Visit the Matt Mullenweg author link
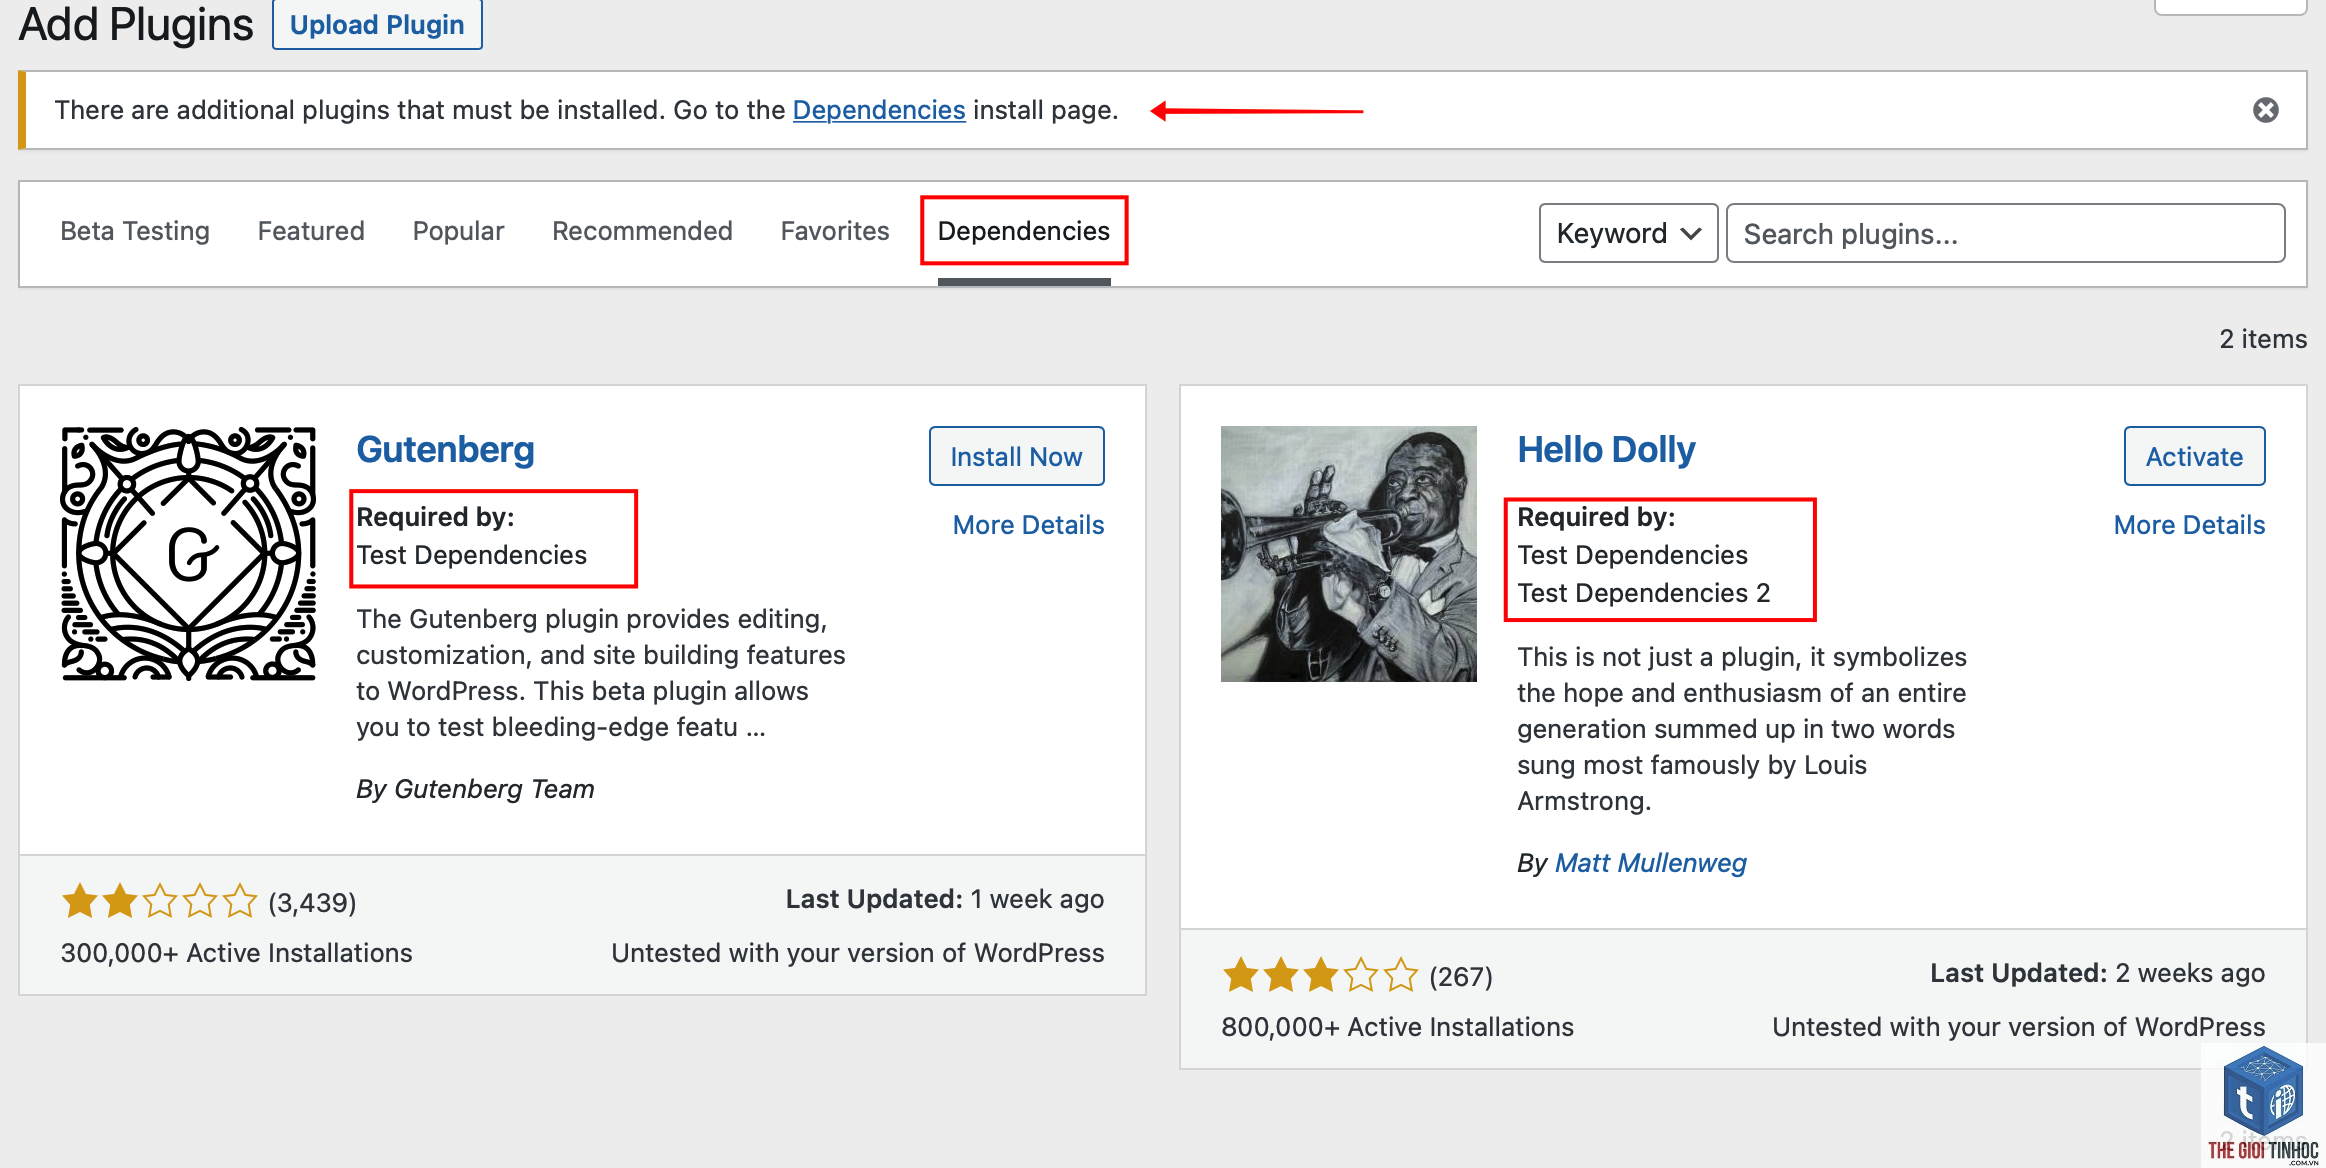The width and height of the screenshot is (2326, 1168). tap(1650, 863)
